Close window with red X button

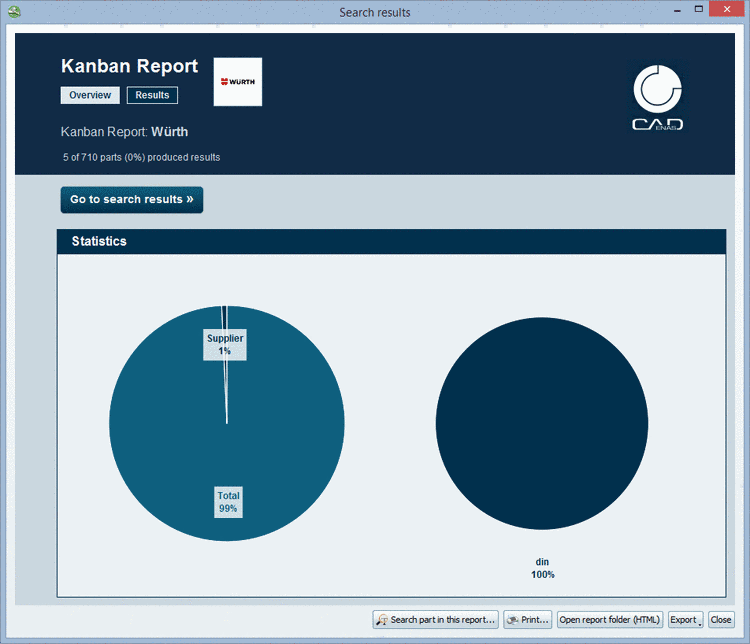pos(727,9)
